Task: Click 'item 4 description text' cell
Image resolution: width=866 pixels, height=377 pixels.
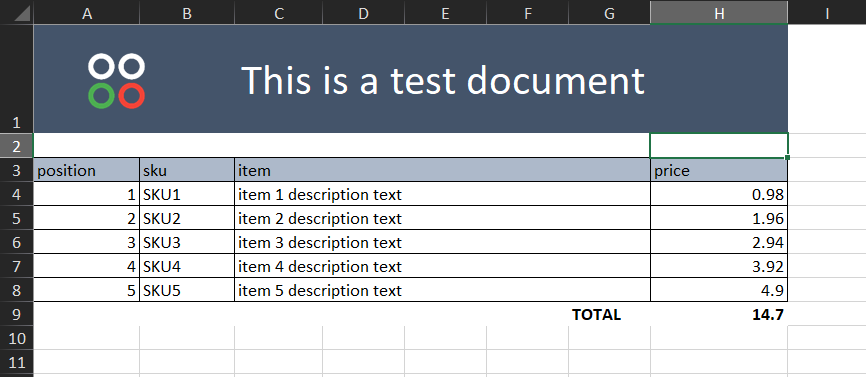Action: [442, 266]
